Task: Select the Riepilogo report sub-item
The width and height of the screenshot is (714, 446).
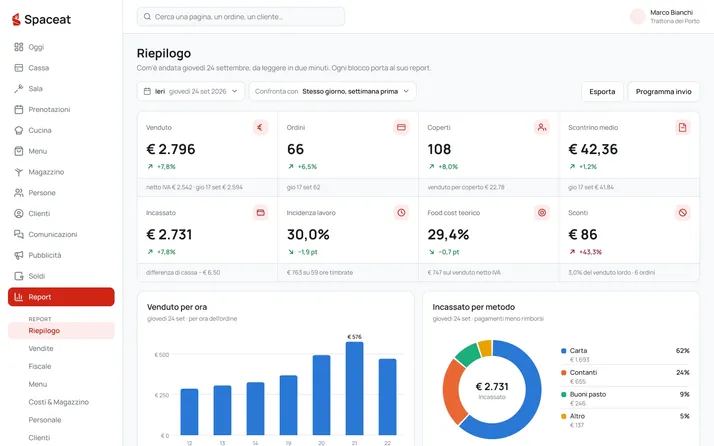Action: (61, 331)
